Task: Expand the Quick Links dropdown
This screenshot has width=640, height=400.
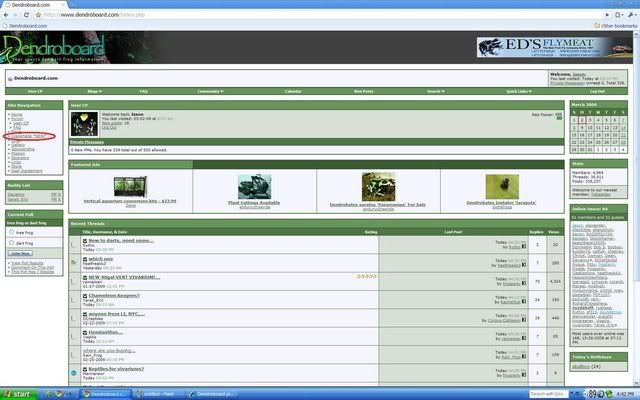Action: tap(519, 91)
